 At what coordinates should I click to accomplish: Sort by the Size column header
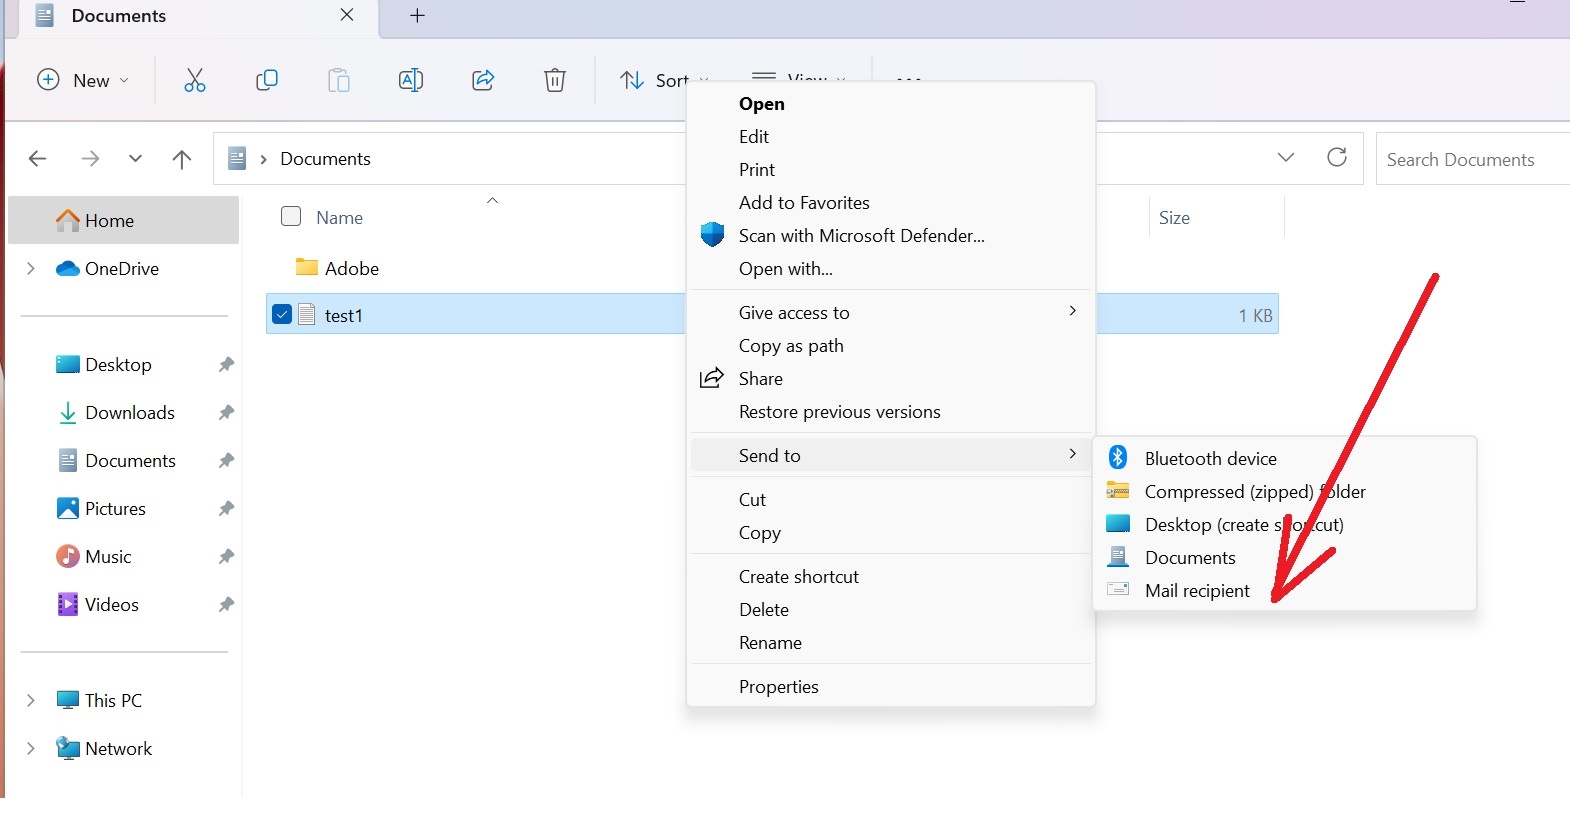click(x=1174, y=217)
